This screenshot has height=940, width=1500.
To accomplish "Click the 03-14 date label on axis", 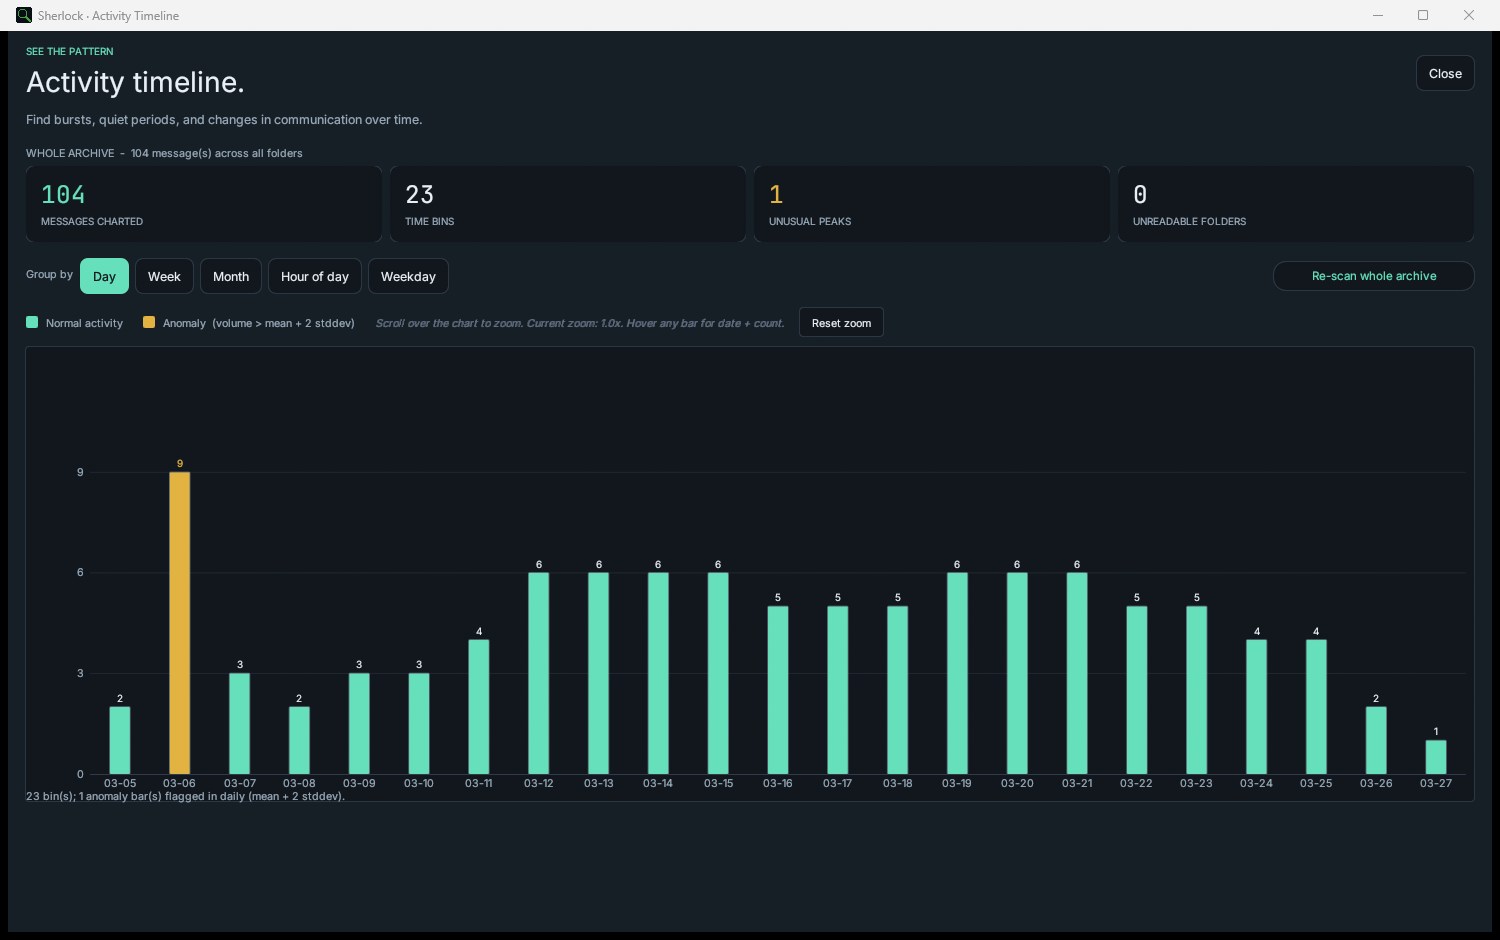I will pyautogui.click(x=658, y=783).
